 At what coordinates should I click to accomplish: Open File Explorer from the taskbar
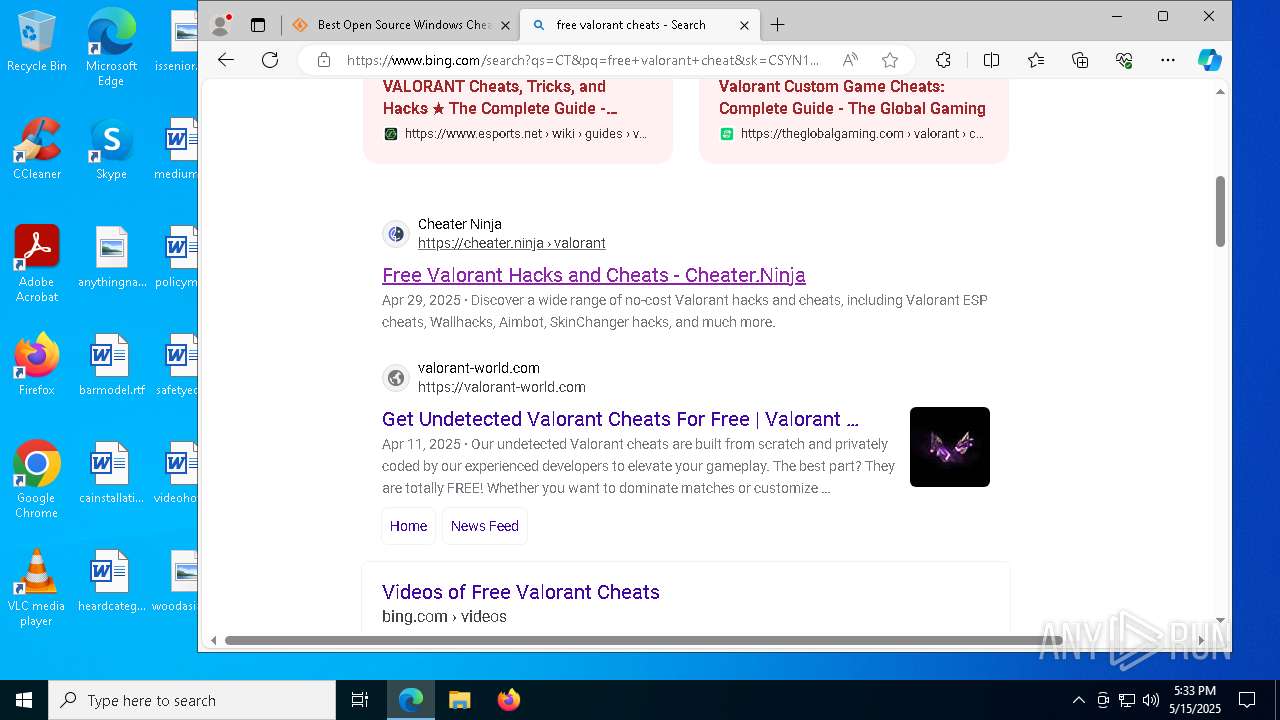(459, 700)
